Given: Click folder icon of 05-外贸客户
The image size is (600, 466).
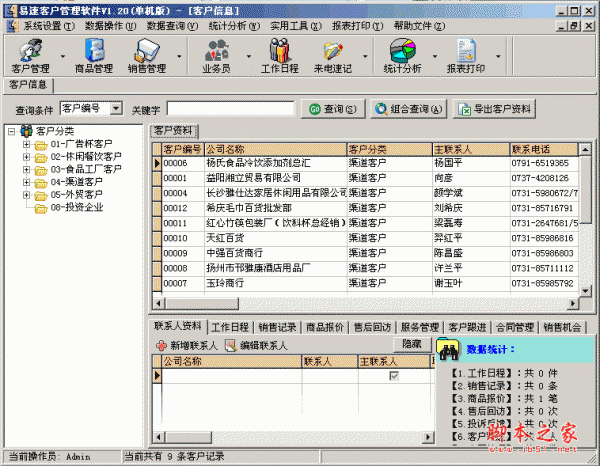Looking at the screenshot, I should click(41, 196).
